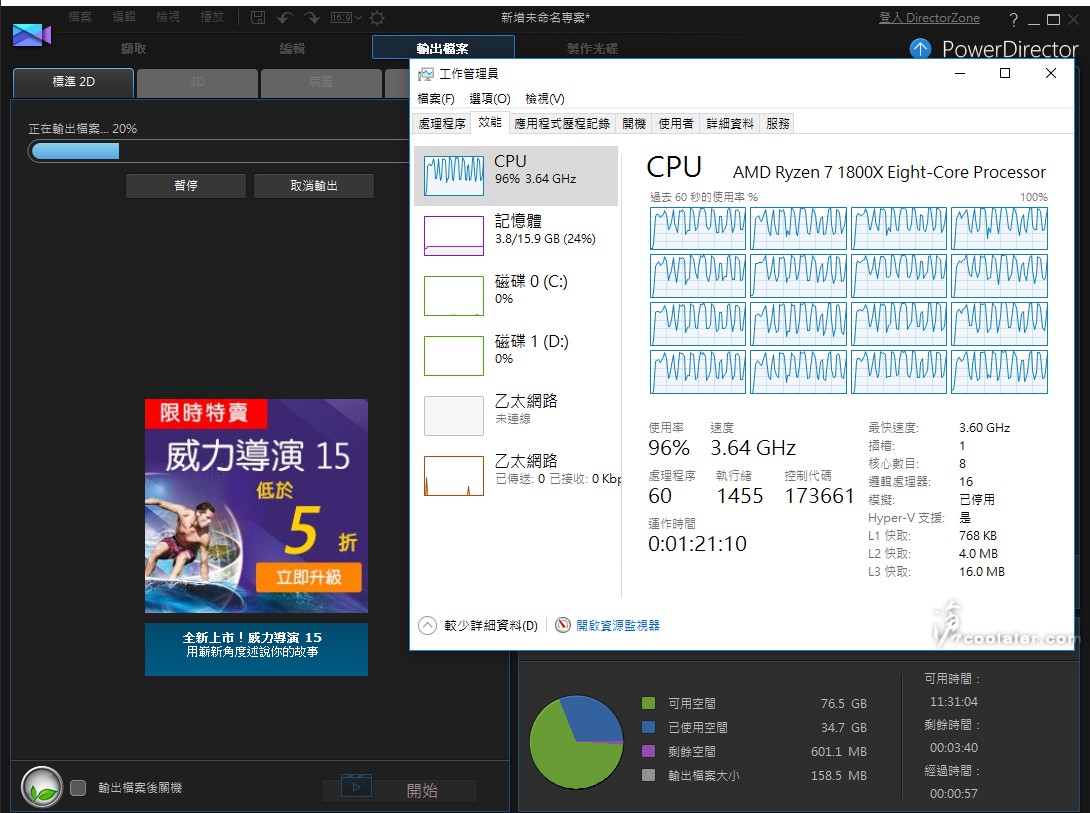Open the PowerDirector 檔案 menu
Image resolution: width=1090 pixels, height=813 pixels.
point(80,17)
